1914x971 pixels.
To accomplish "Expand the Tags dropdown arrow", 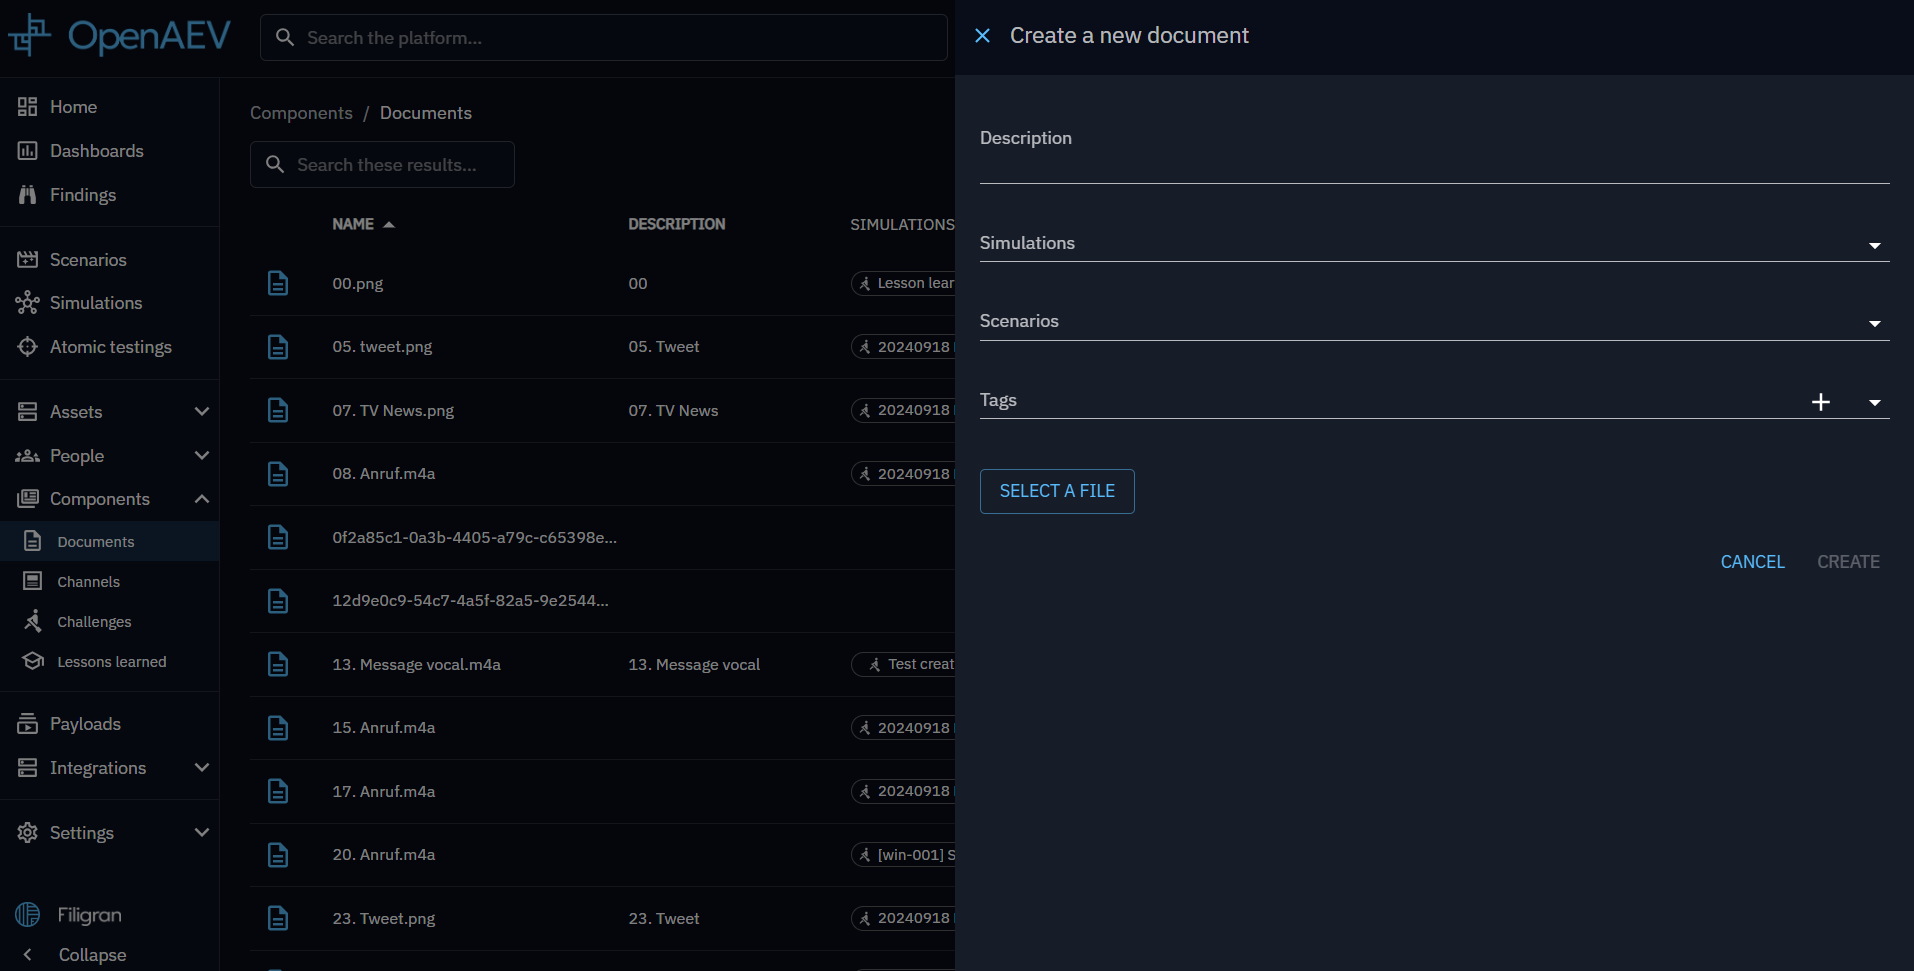I will 1874,403.
